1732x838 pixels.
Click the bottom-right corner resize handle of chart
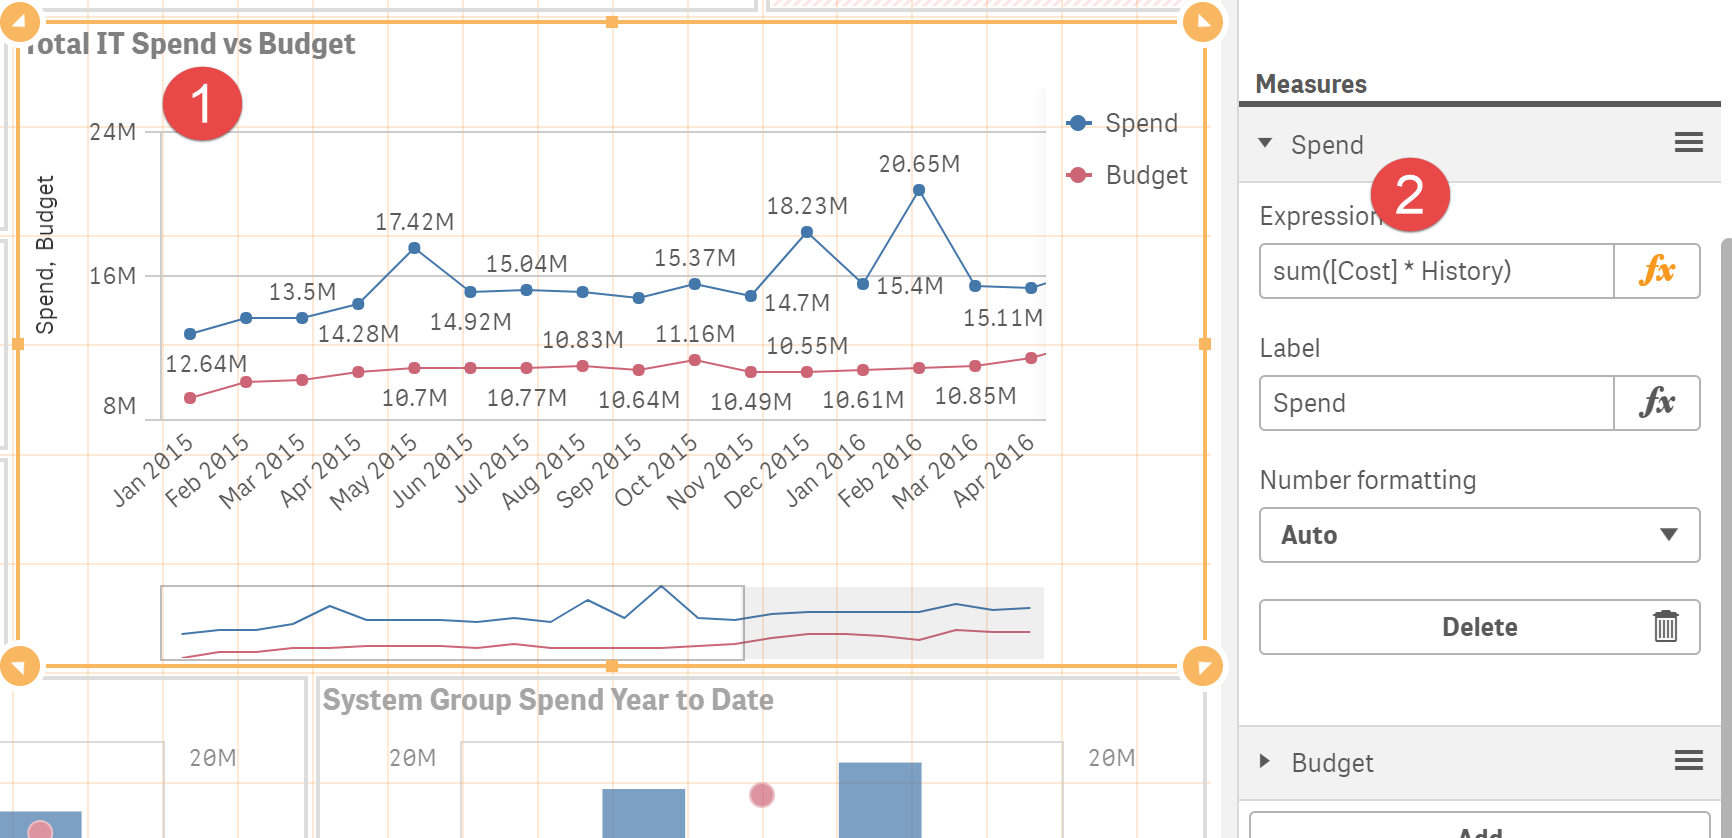pyautogui.click(x=1203, y=666)
